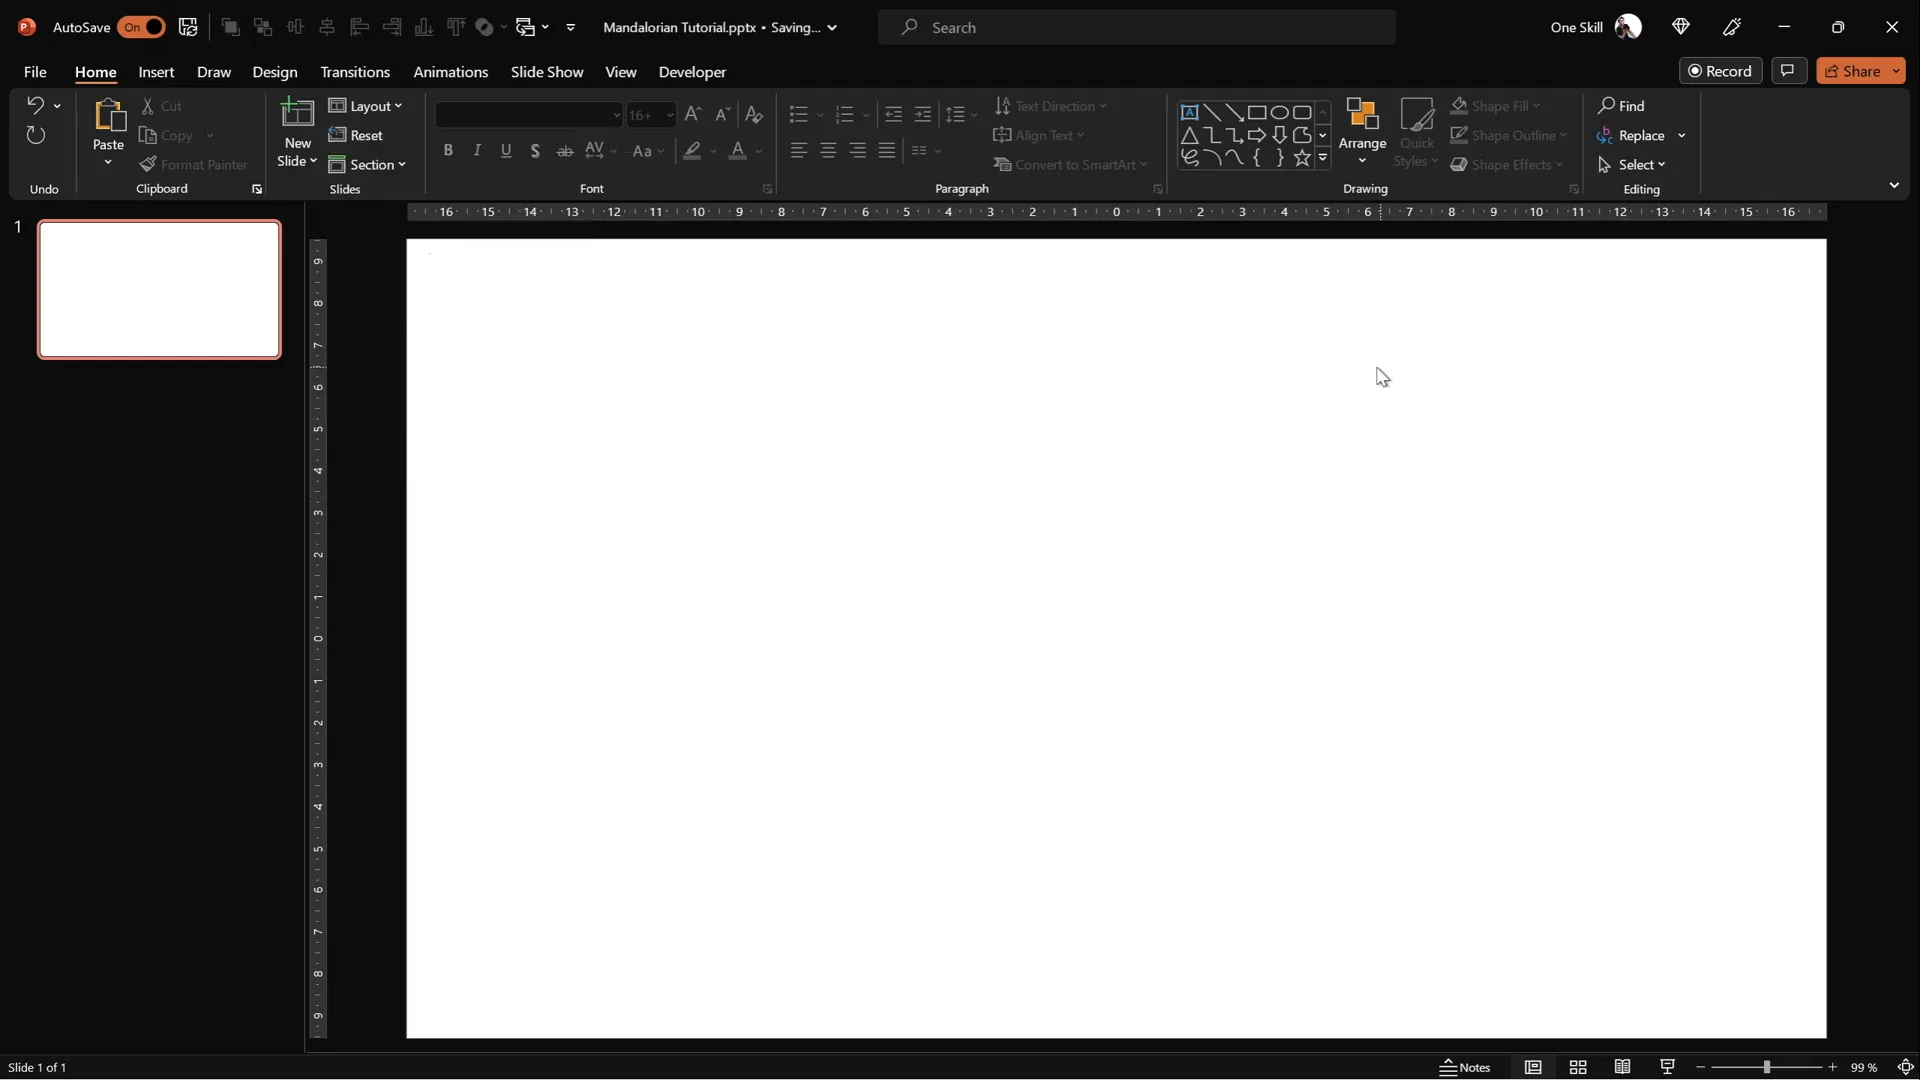The width and height of the screenshot is (1920, 1080).
Task: Select the triangle shape
Action: pyautogui.click(x=1189, y=135)
